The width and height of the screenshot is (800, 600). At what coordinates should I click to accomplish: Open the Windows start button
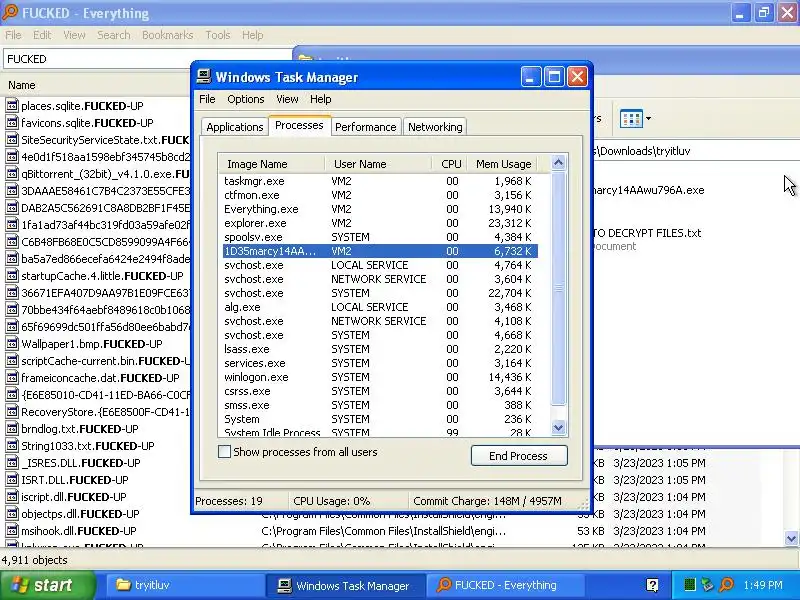click(47, 585)
